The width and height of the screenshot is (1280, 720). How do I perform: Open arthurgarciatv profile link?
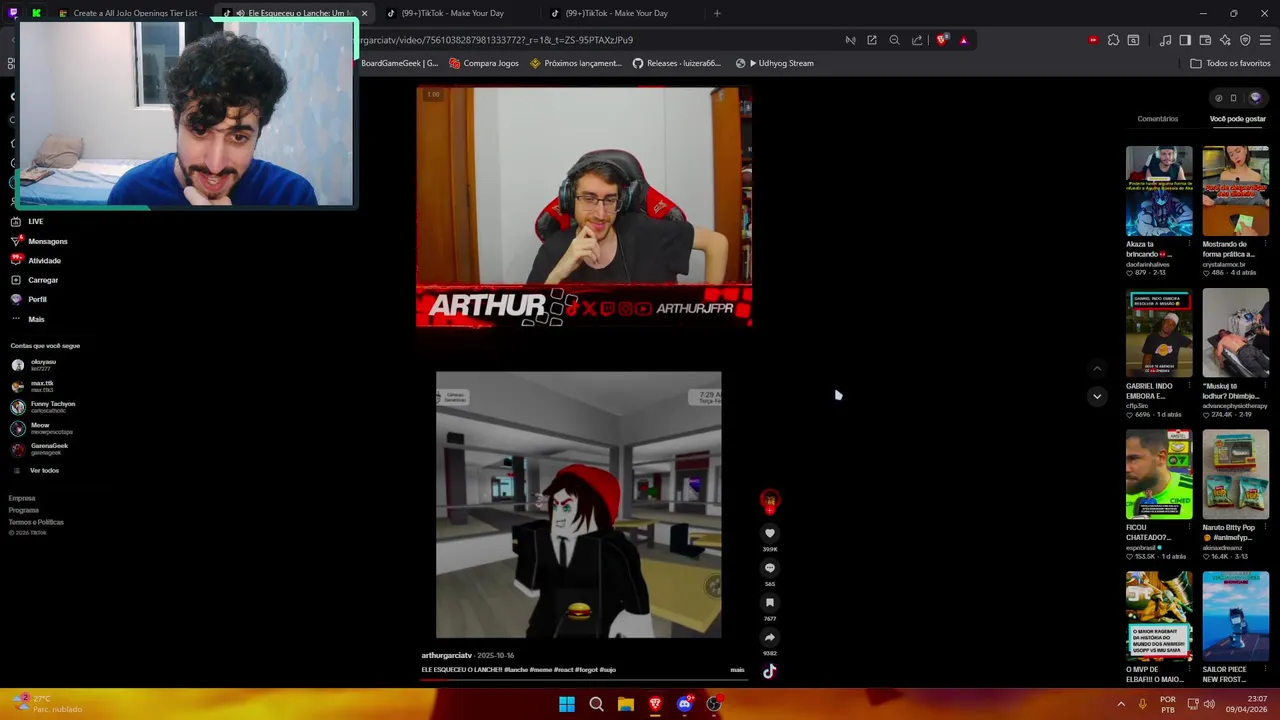click(446, 656)
